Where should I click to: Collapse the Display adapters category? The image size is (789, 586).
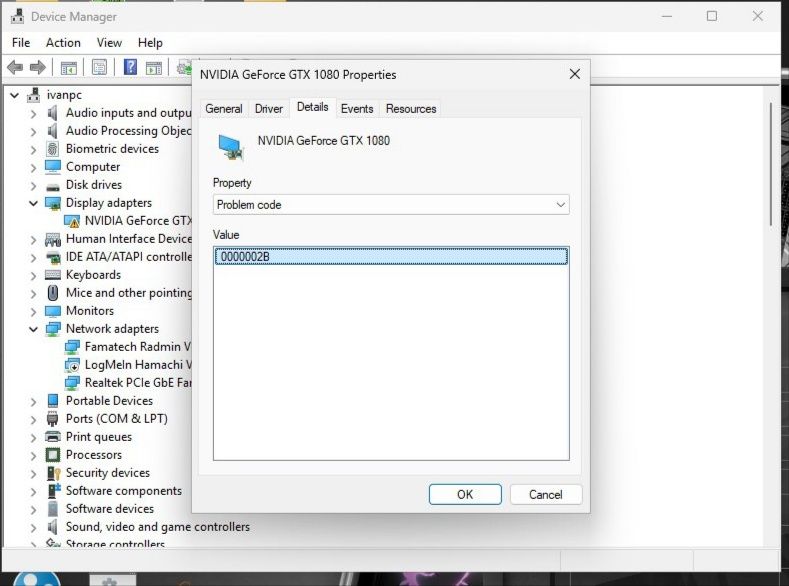point(33,203)
